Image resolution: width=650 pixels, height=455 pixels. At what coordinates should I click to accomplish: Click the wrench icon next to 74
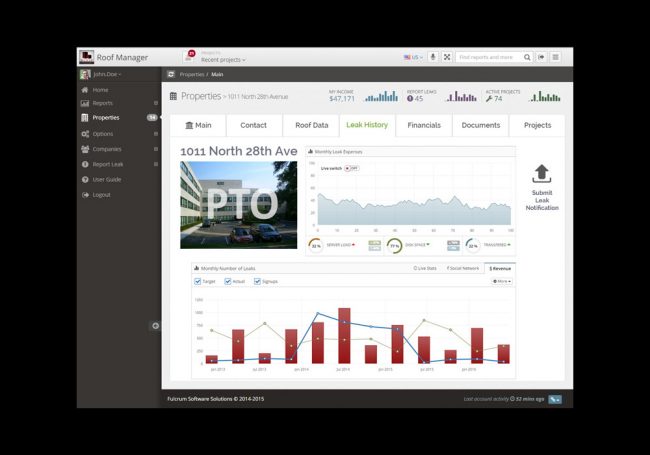[489, 99]
